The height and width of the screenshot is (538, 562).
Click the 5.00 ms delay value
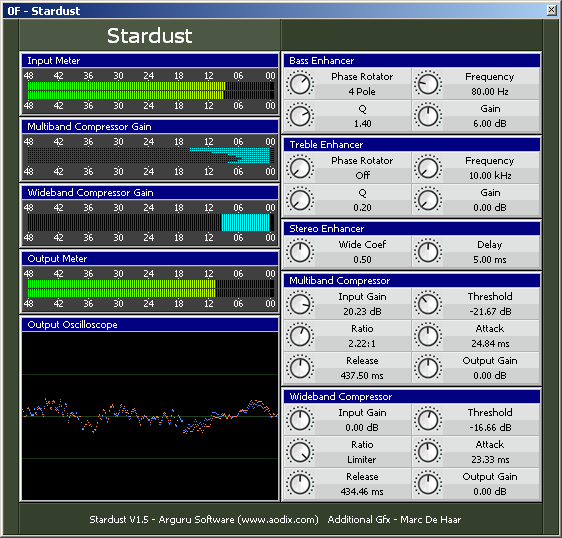[490, 260]
